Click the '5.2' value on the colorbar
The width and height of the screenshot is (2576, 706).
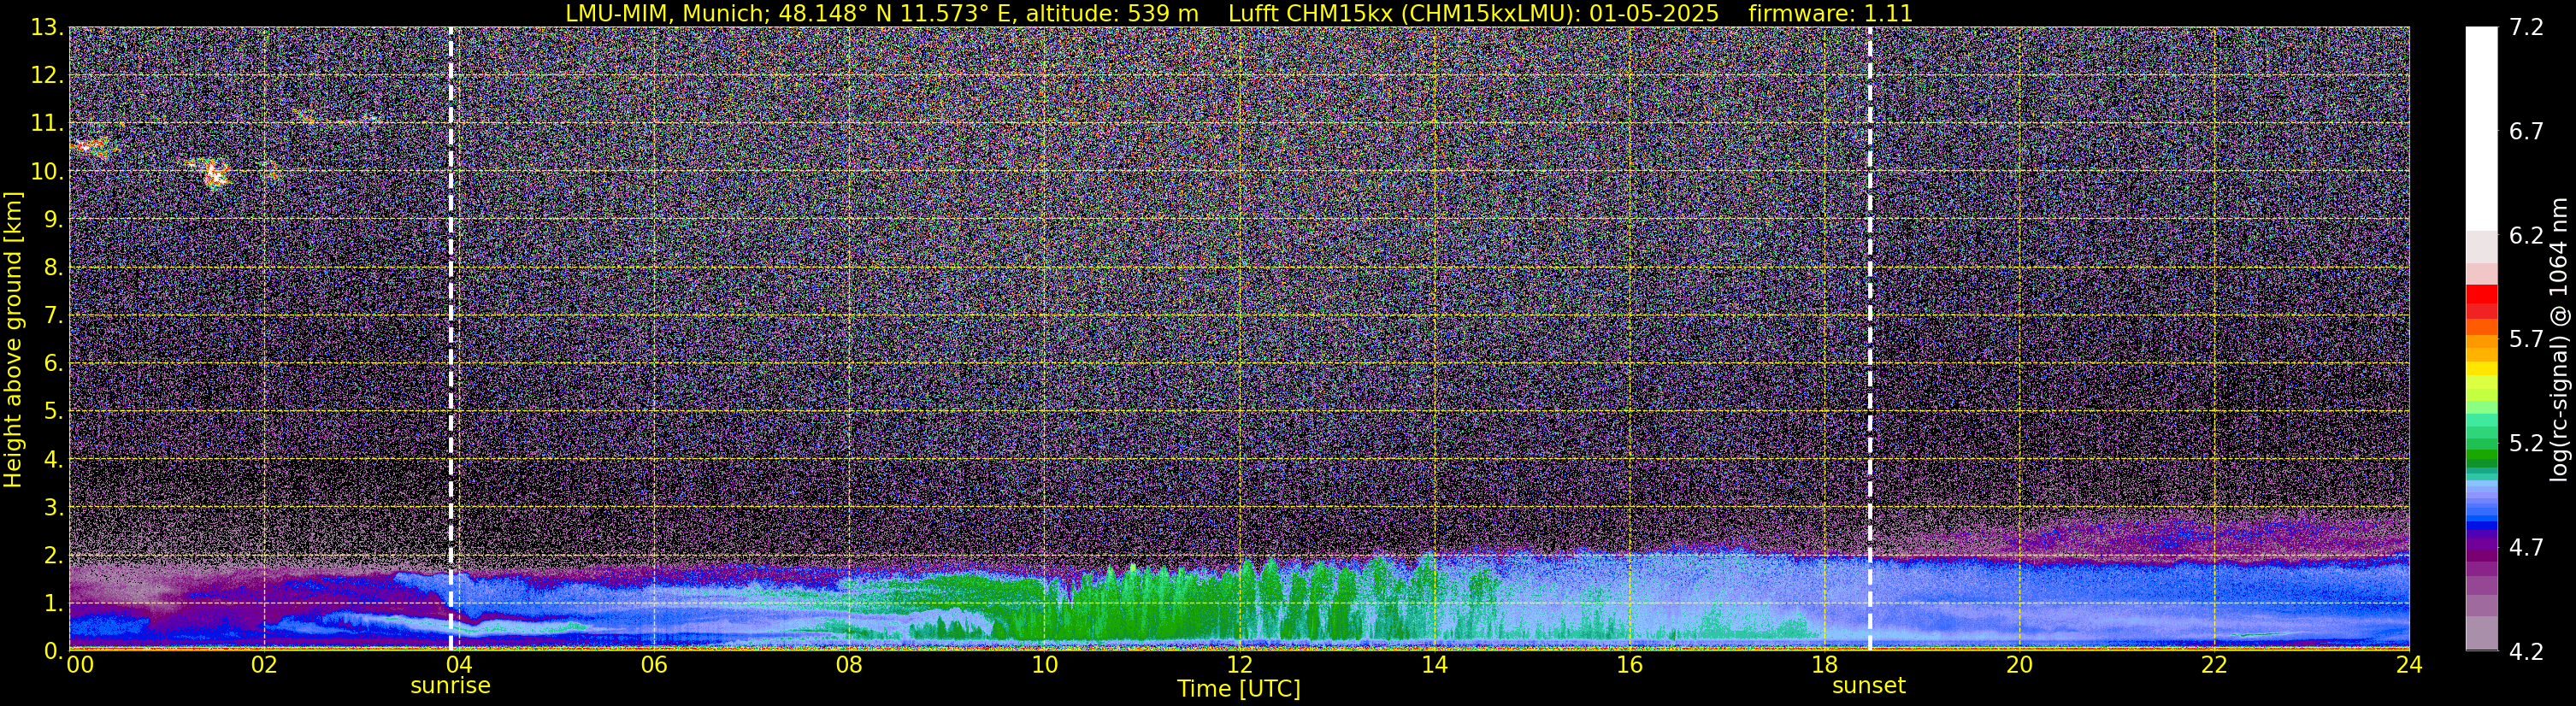point(2526,444)
